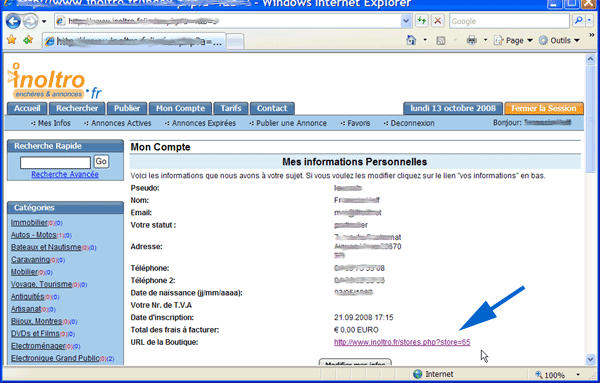Open the Artisanat category
The height and width of the screenshot is (383, 600).
coord(26,309)
